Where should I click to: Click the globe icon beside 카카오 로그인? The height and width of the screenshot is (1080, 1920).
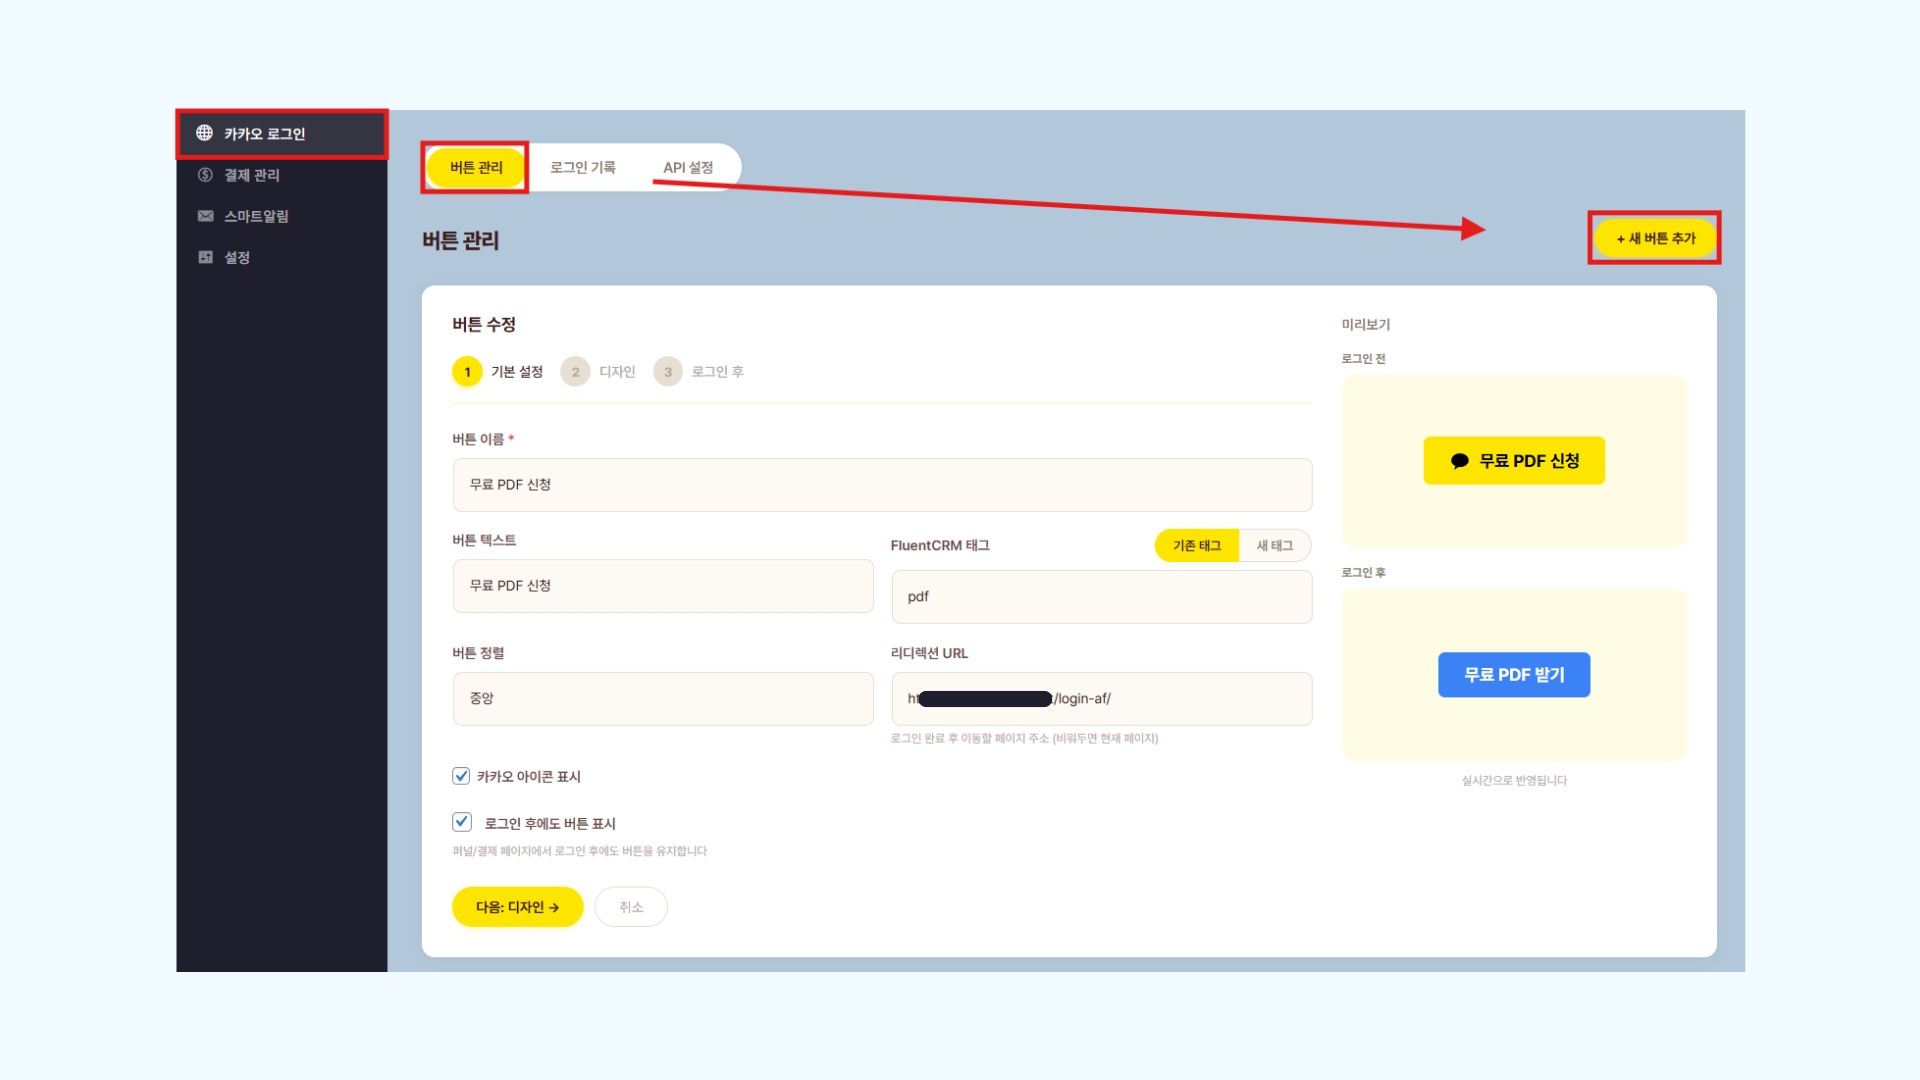coord(204,133)
